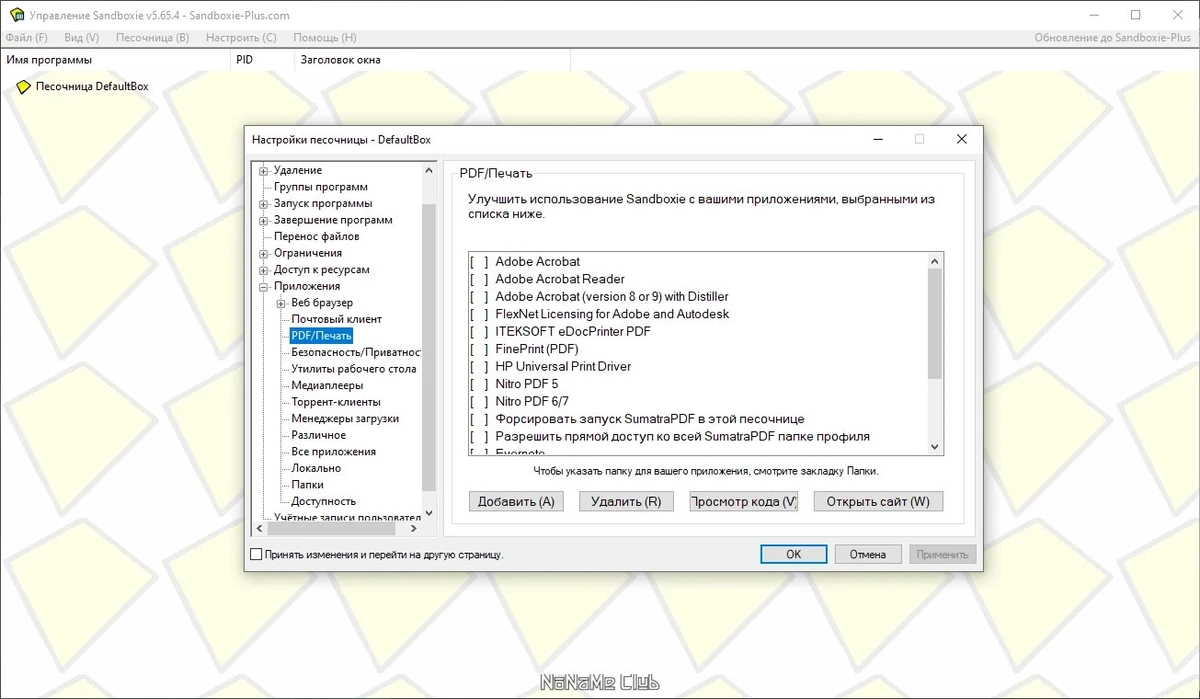Image resolution: width=1200 pixels, height=699 pixels.
Task: Toggle Adobe Acrobat Reader checkbox
Action: [x=479, y=279]
